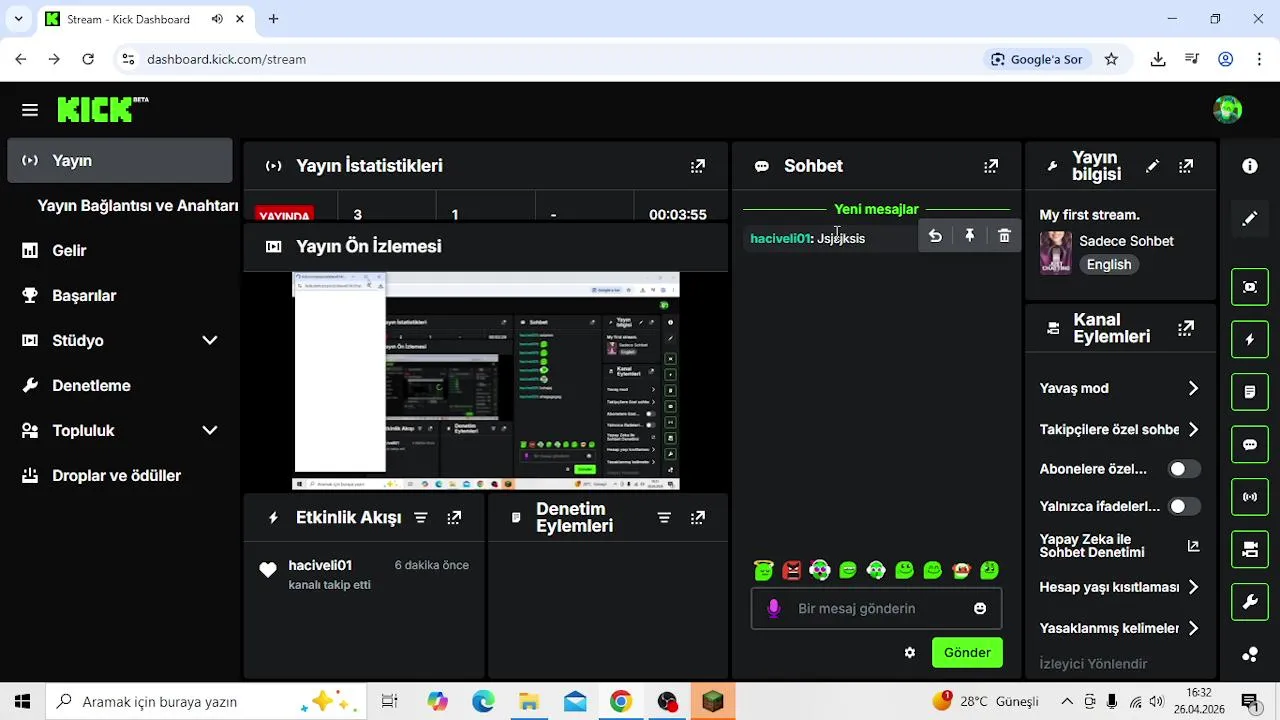Click the Windows search box

point(205,702)
